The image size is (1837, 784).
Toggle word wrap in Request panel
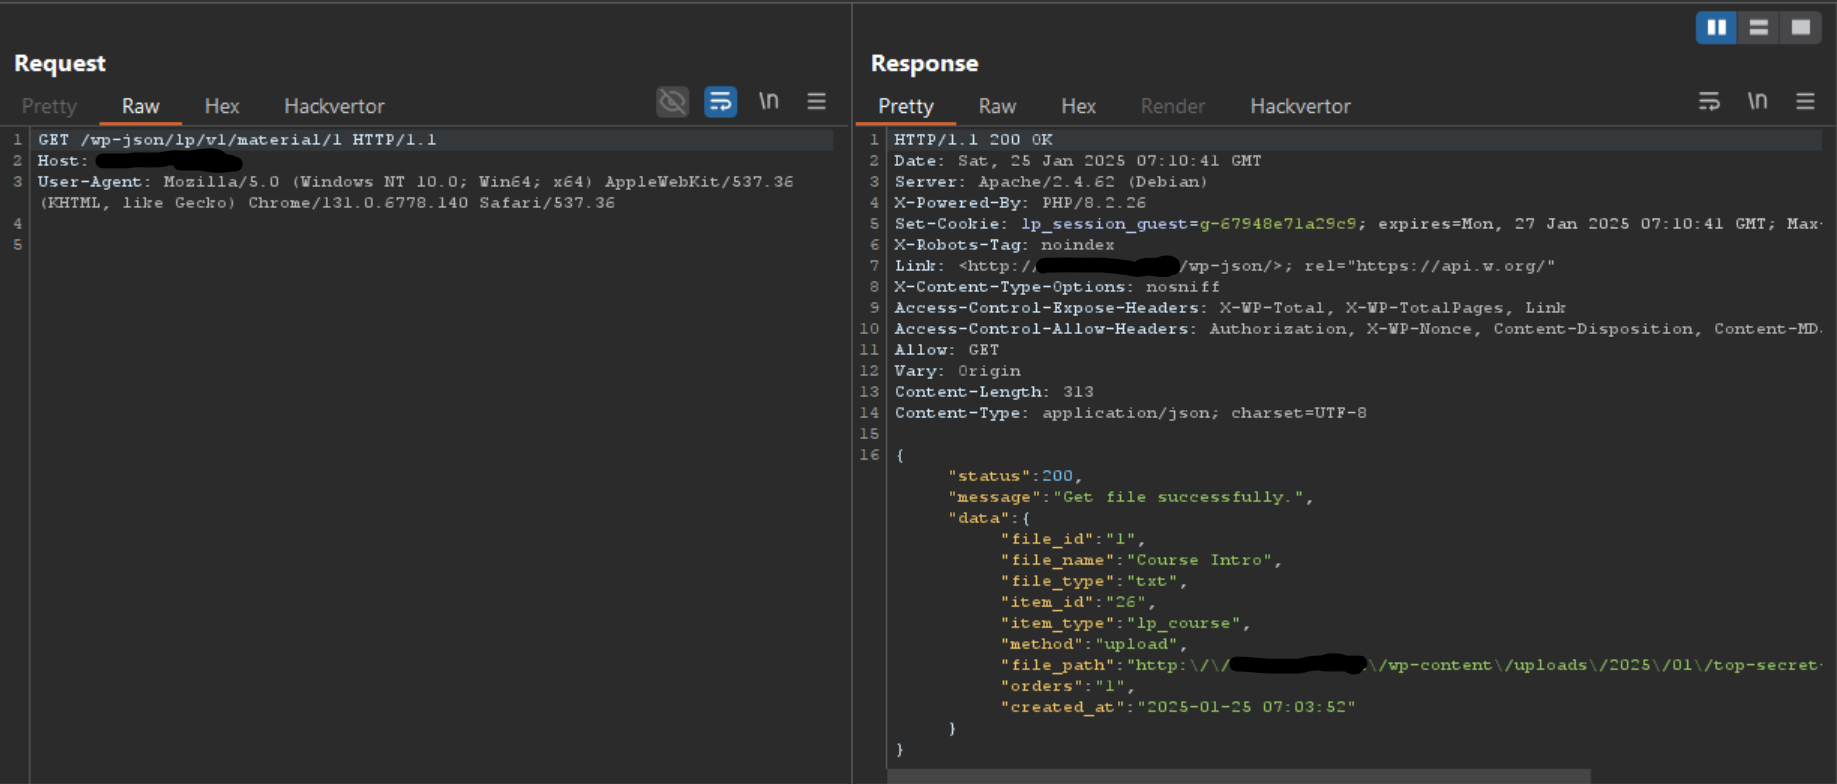tap(720, 101)
